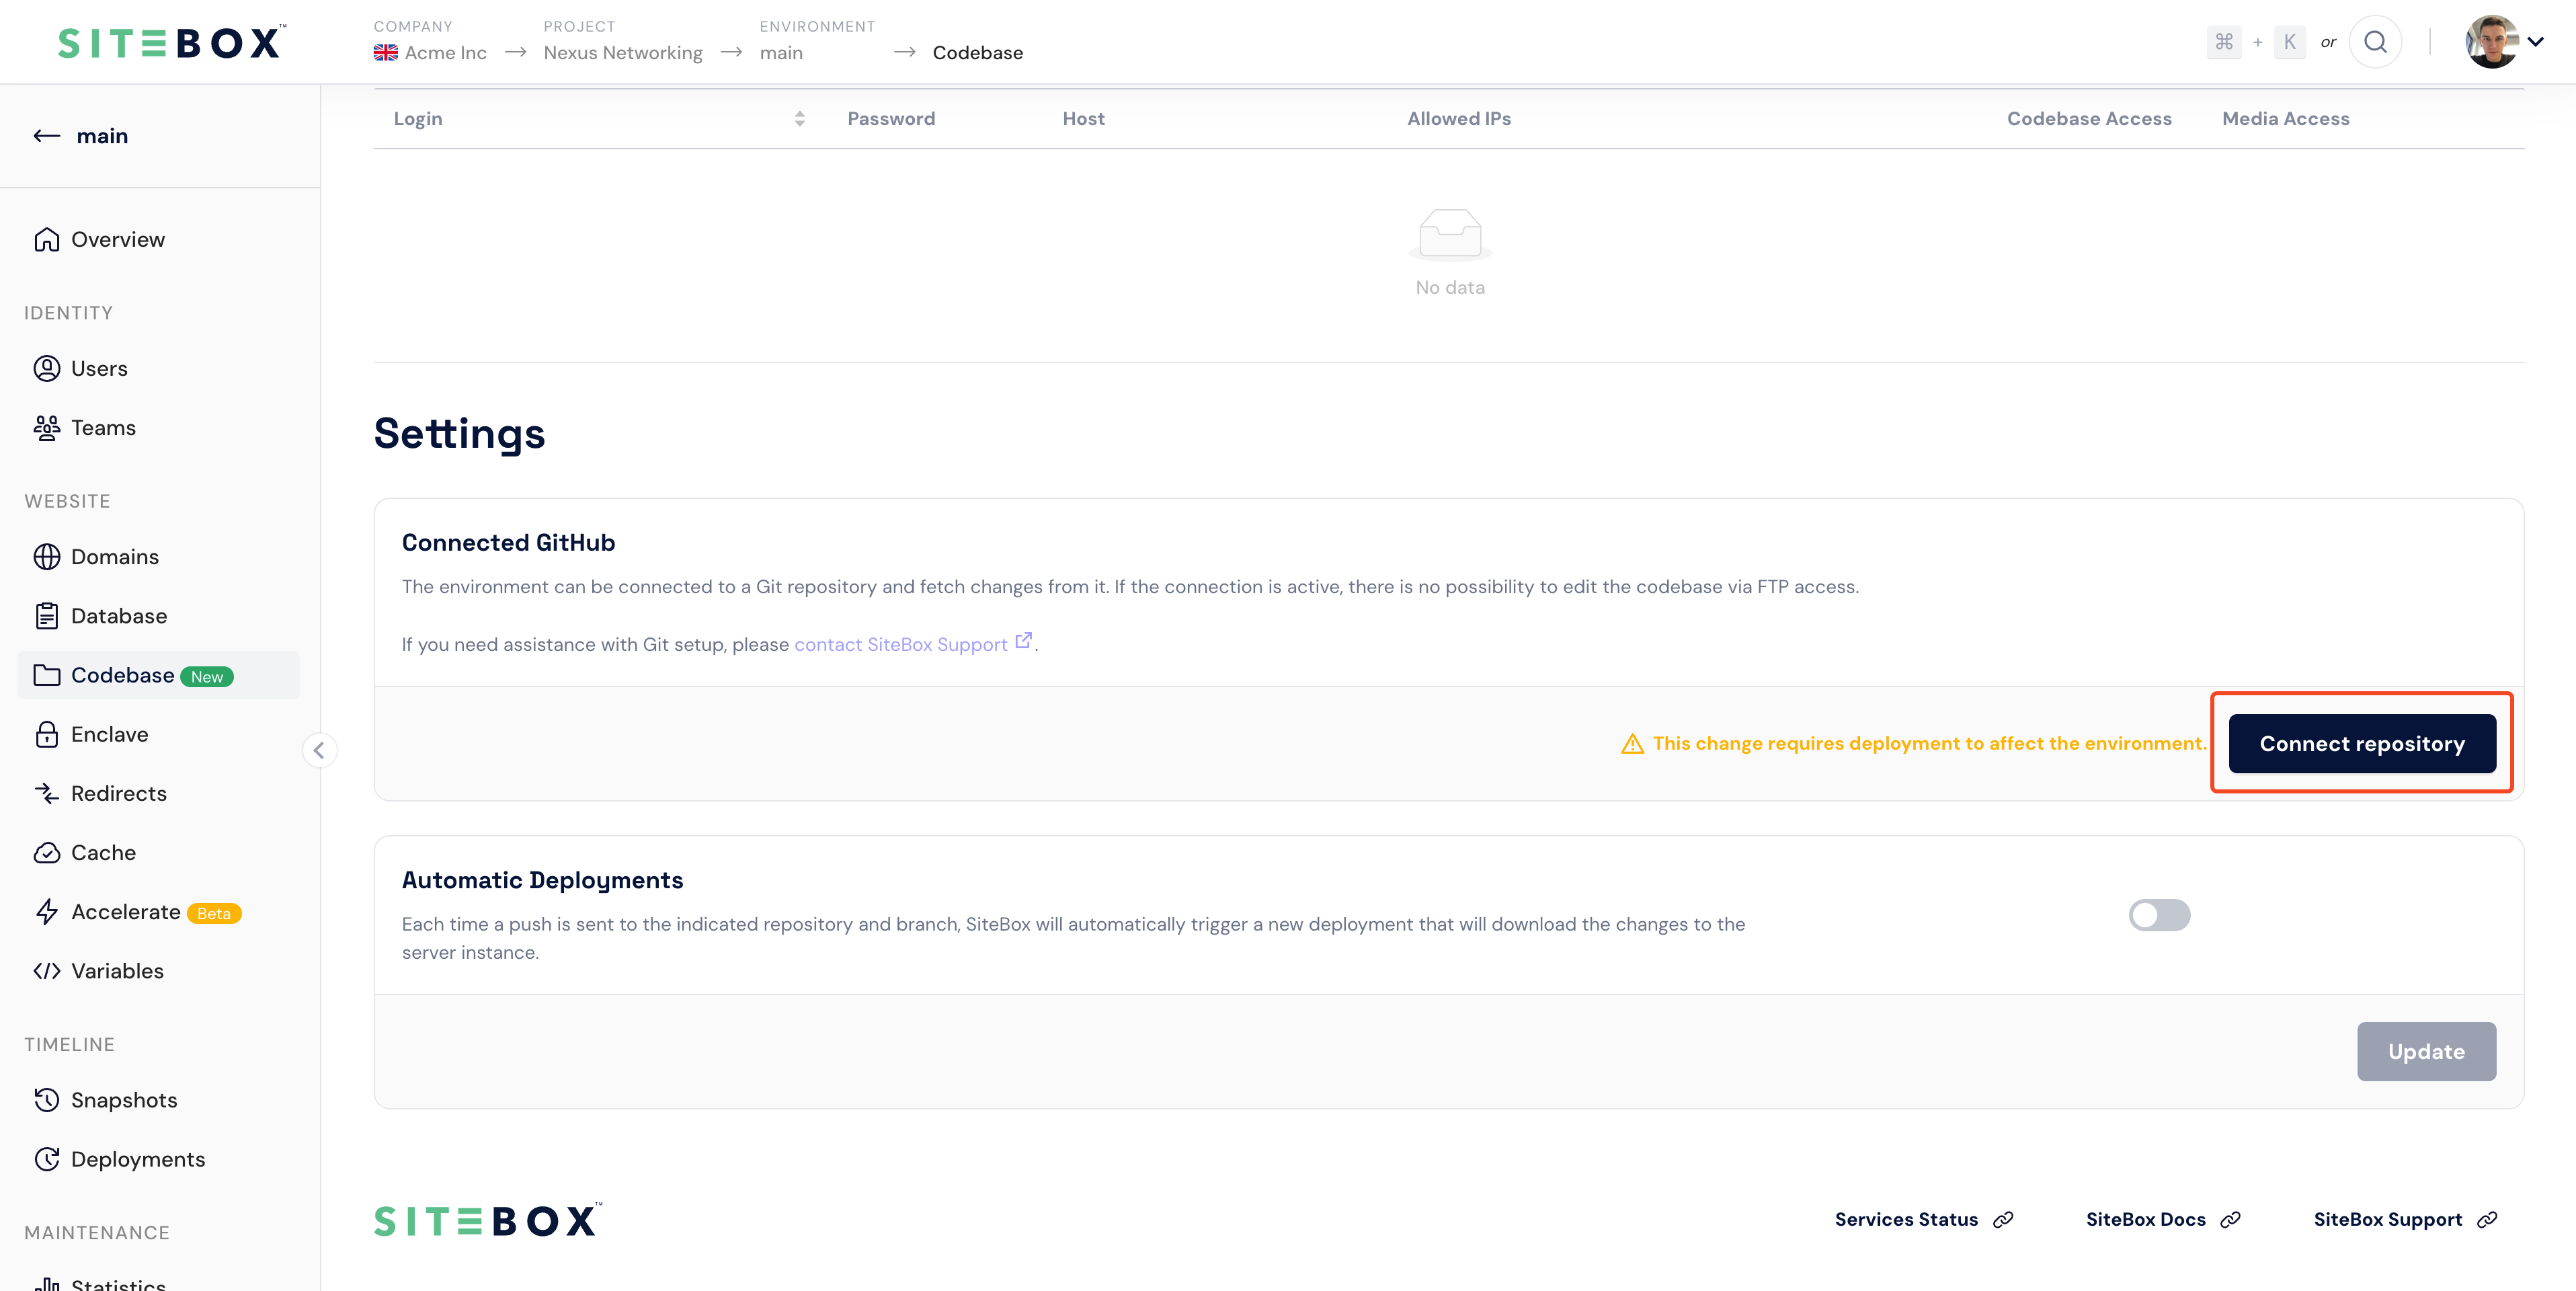This screenshot has width=2576, height=1291.
Task: Click the search magnifier icon
Action: pyautogui.click(x=2375, y=42)
